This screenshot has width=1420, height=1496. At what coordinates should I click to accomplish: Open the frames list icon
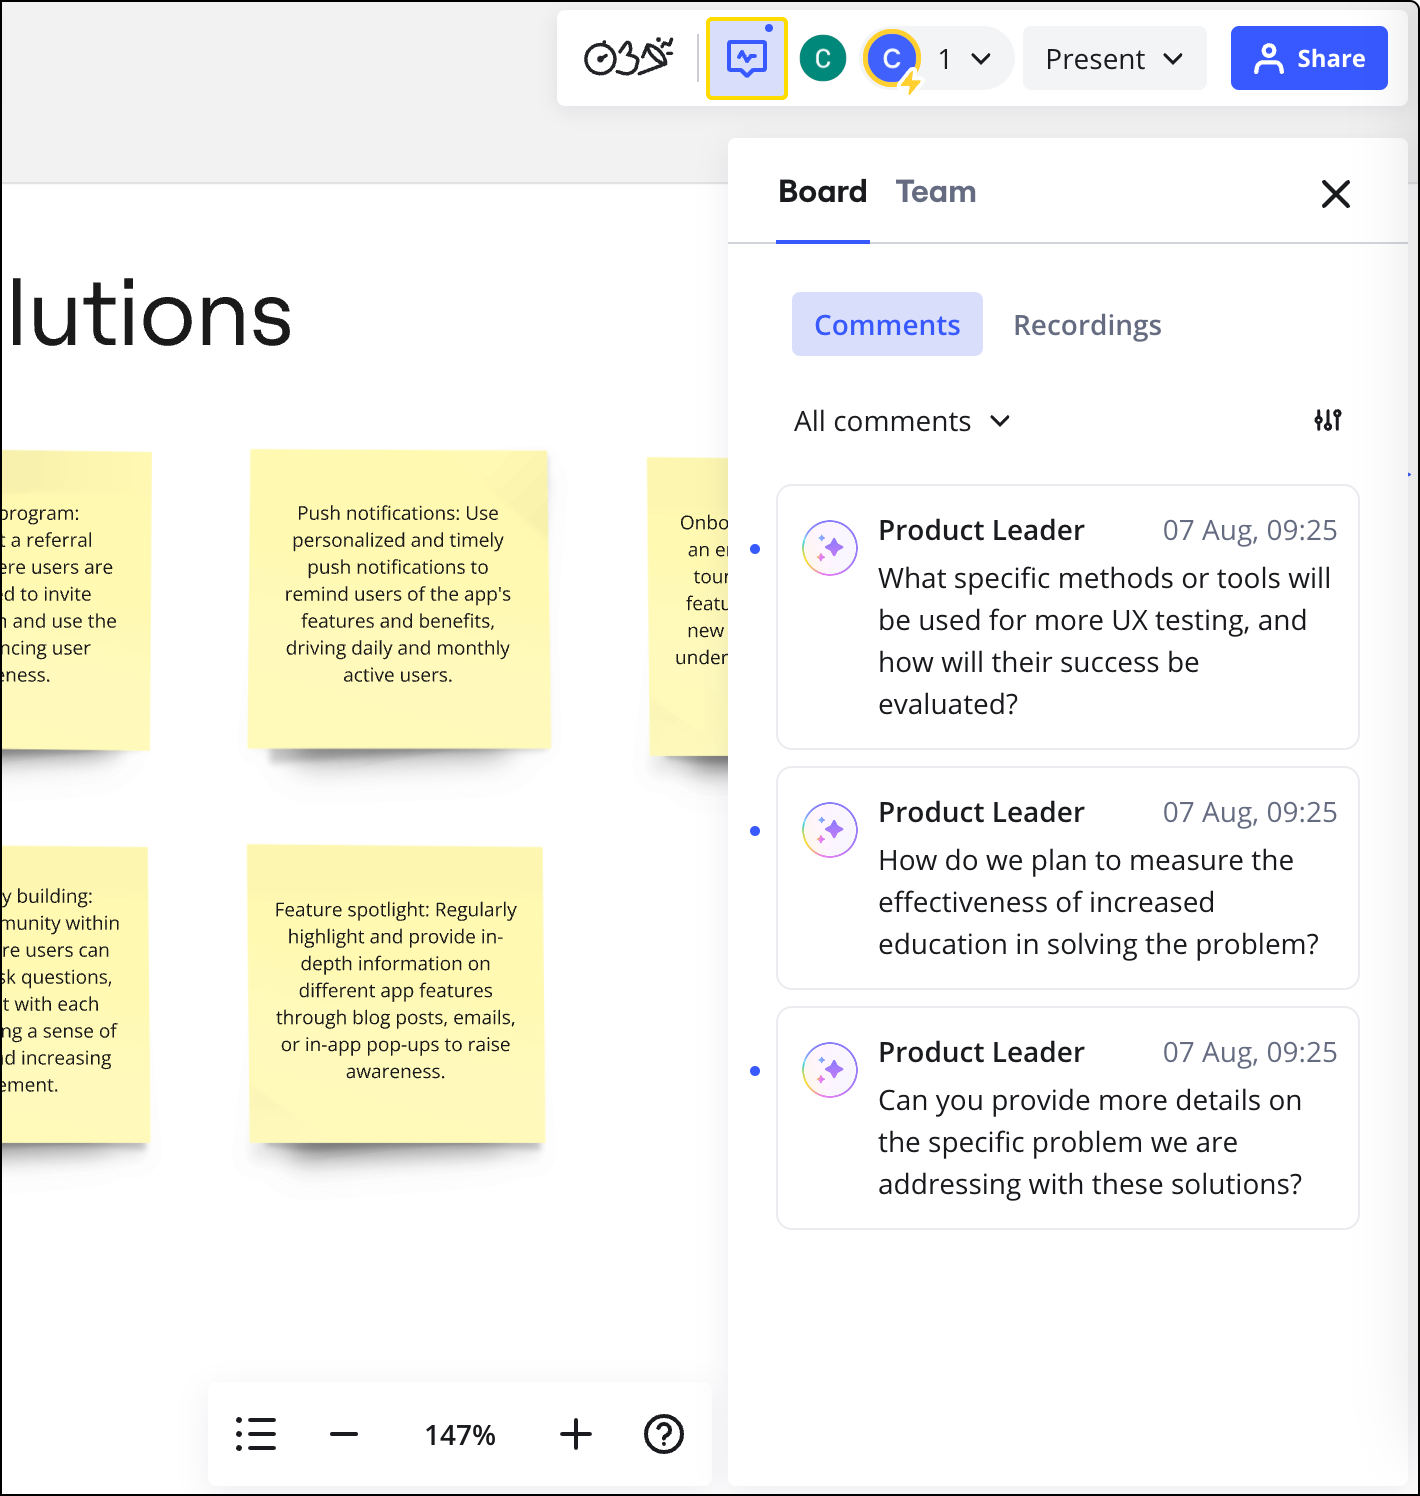pos(256,1434)
